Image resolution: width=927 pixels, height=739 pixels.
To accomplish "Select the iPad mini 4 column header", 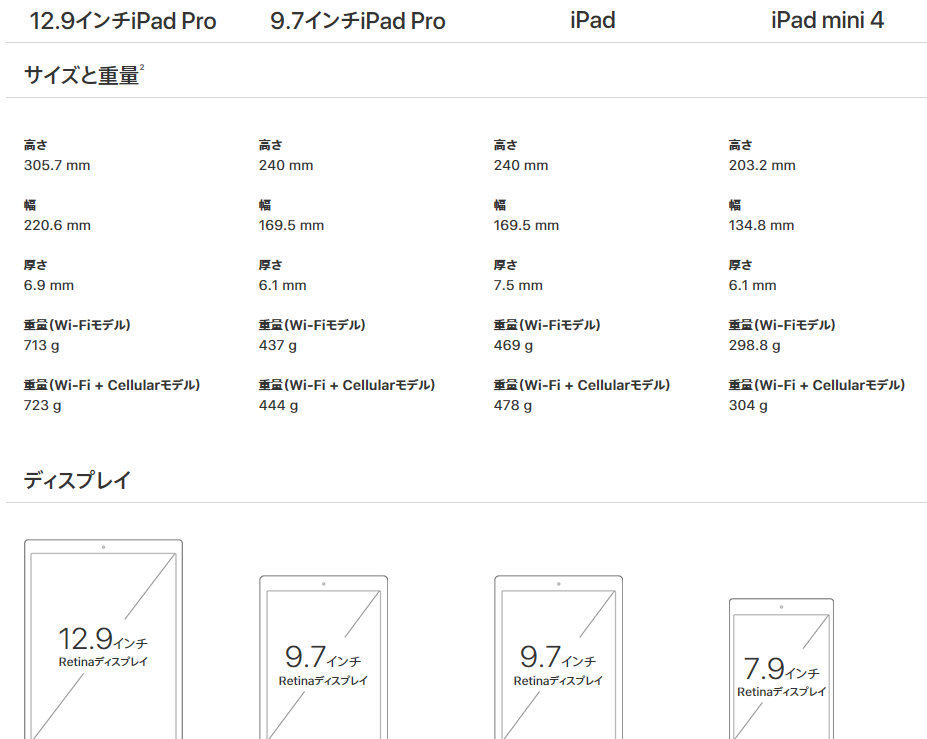I will 828,21.
